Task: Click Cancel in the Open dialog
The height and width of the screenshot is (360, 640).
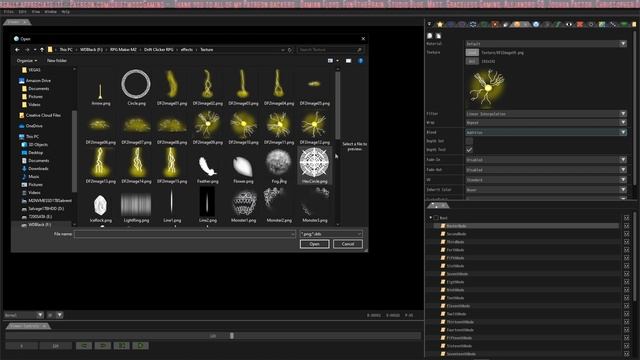Action: coord(348,244)
